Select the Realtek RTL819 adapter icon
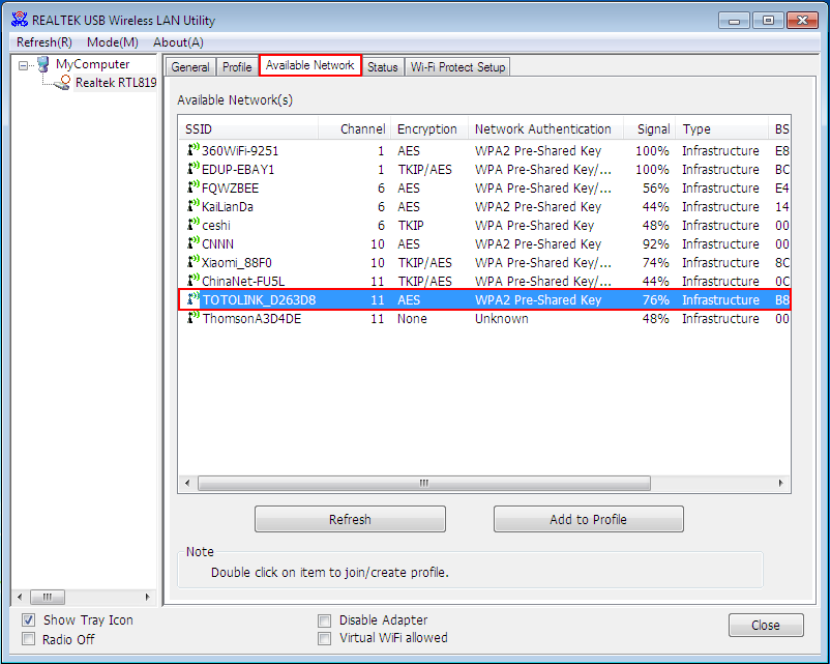Screen dimensions: 830x664 (61, 83)
